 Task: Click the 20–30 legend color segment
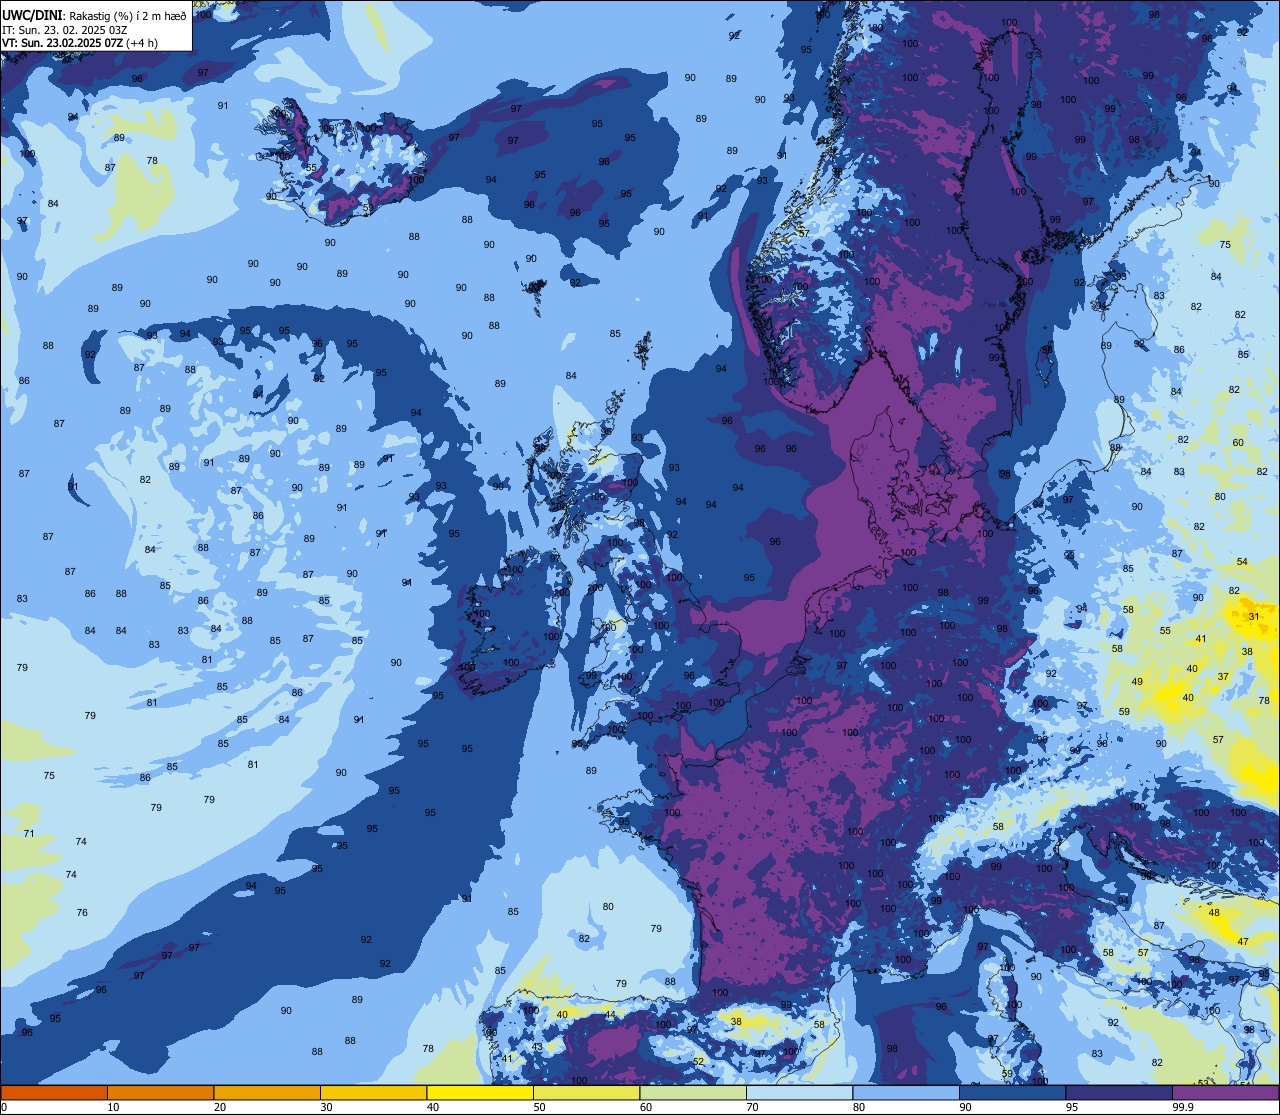tap(267, 1092)
